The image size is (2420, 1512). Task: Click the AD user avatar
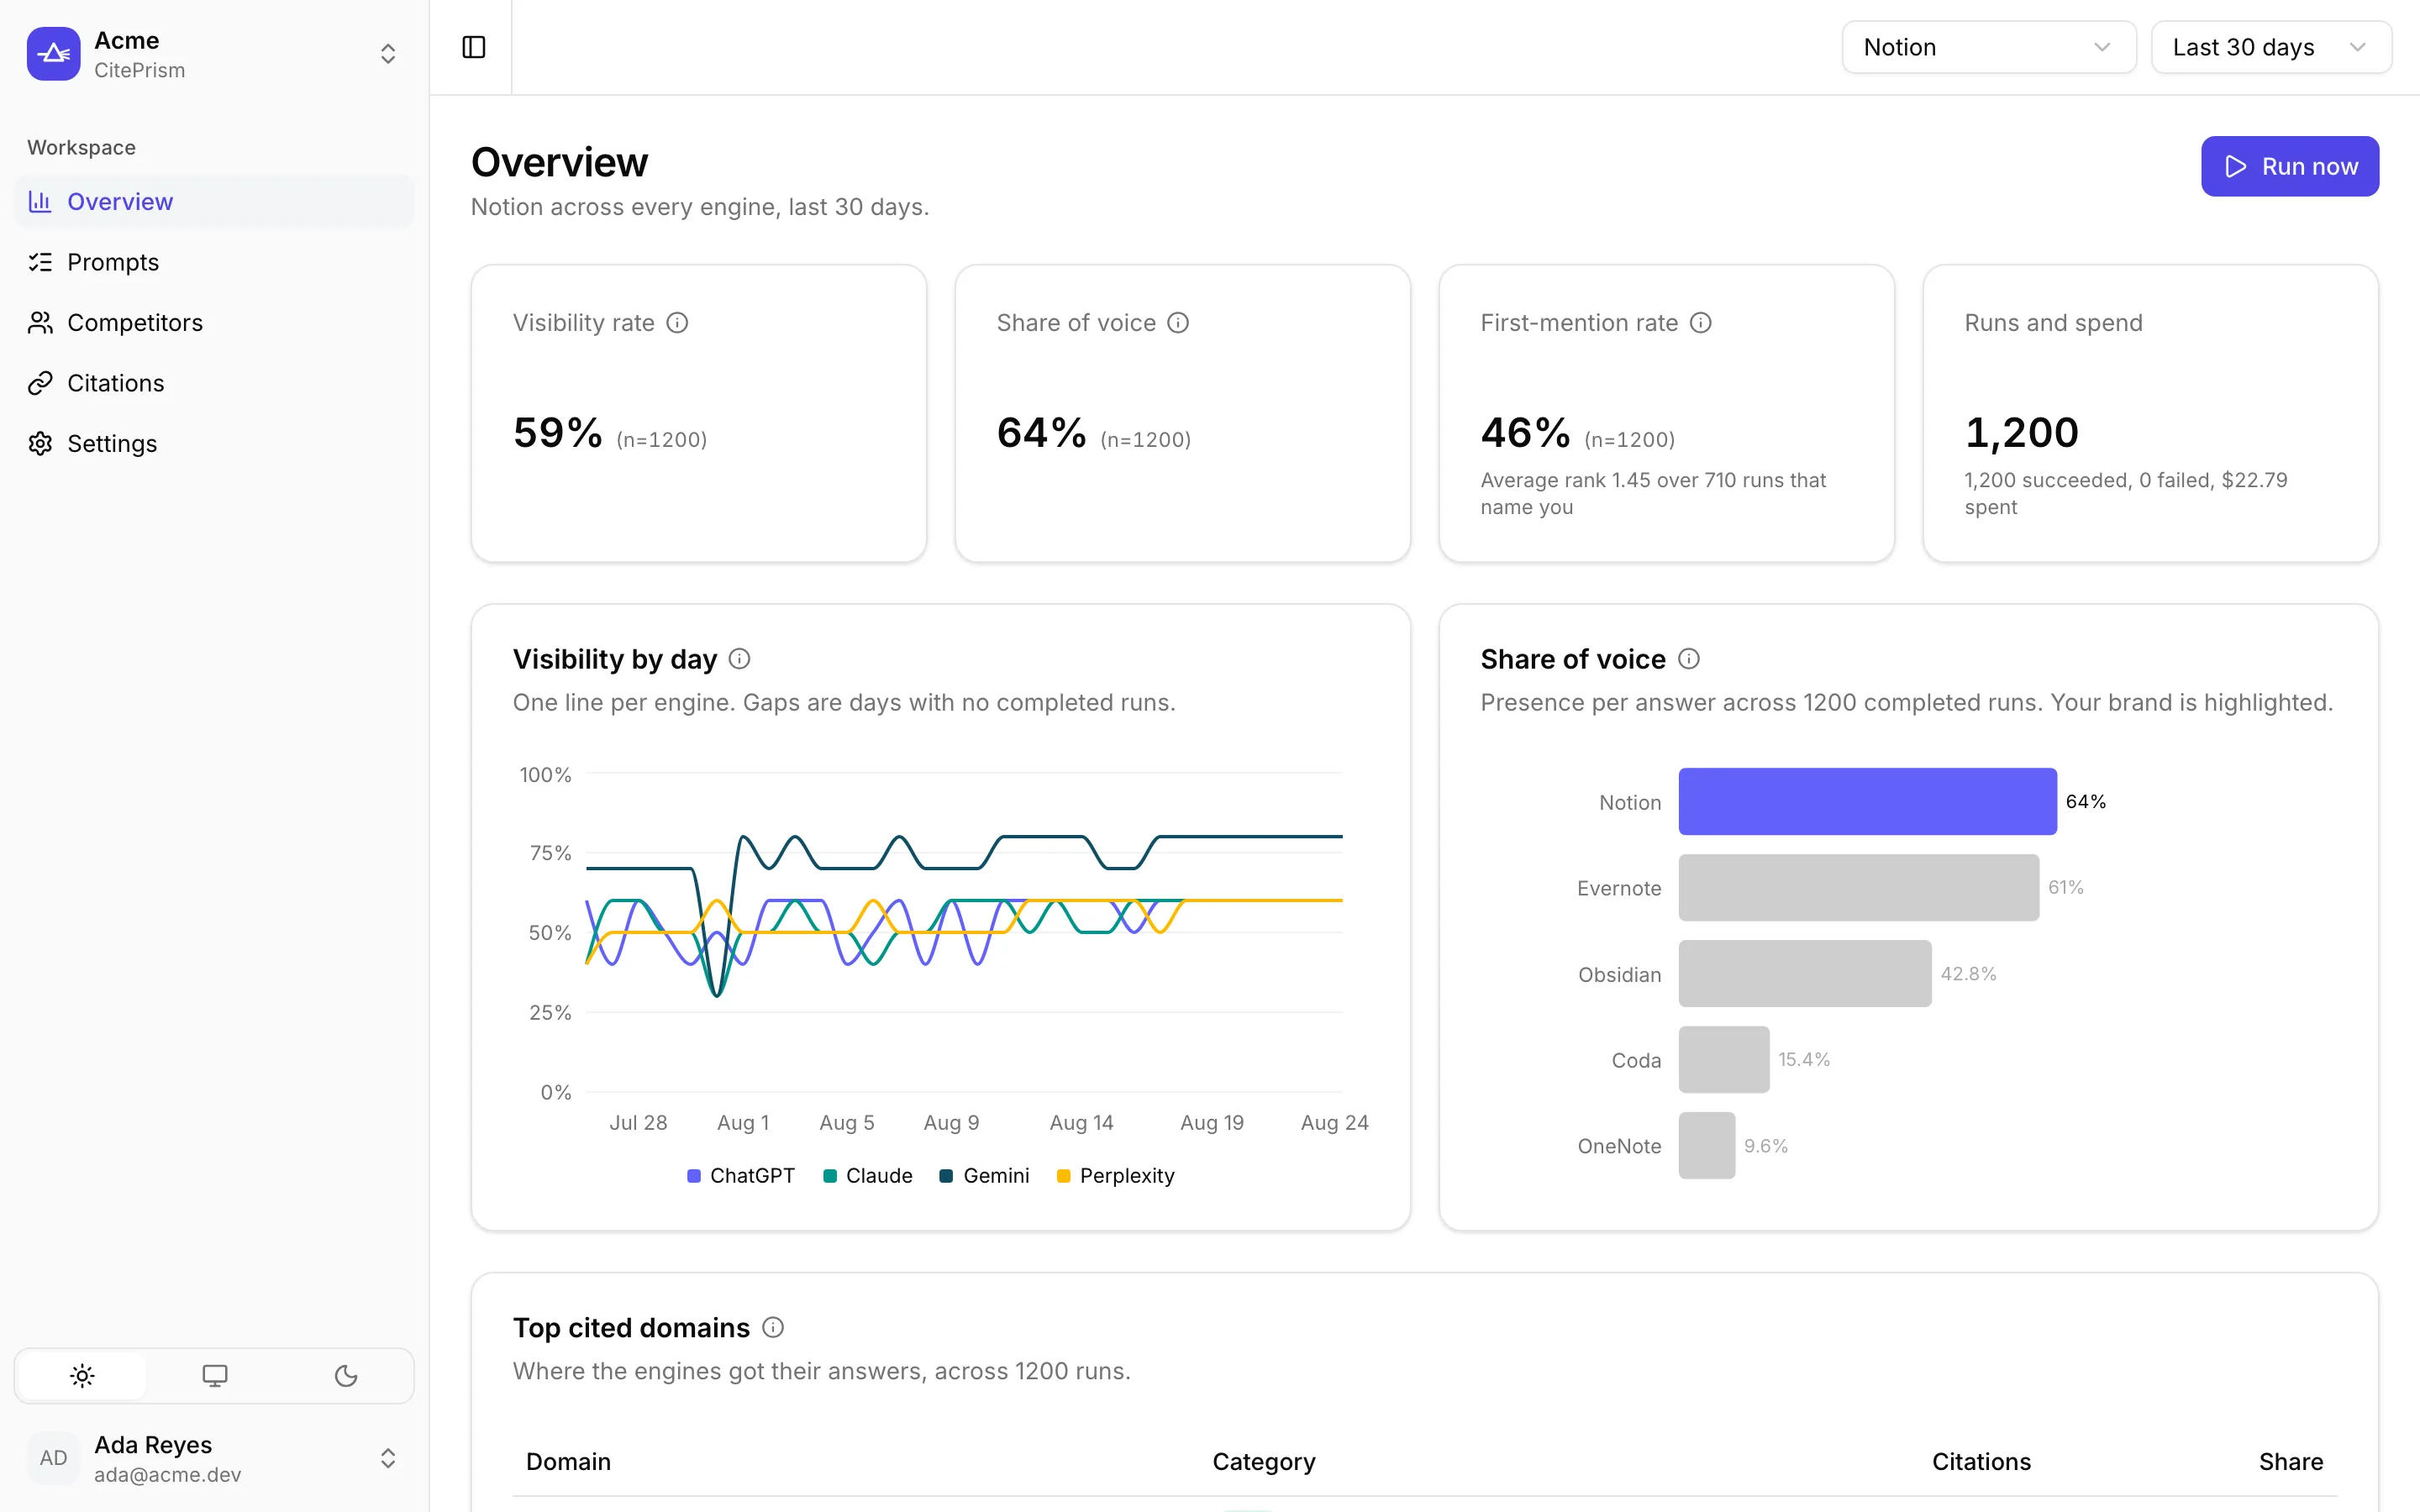(53, 1458)
